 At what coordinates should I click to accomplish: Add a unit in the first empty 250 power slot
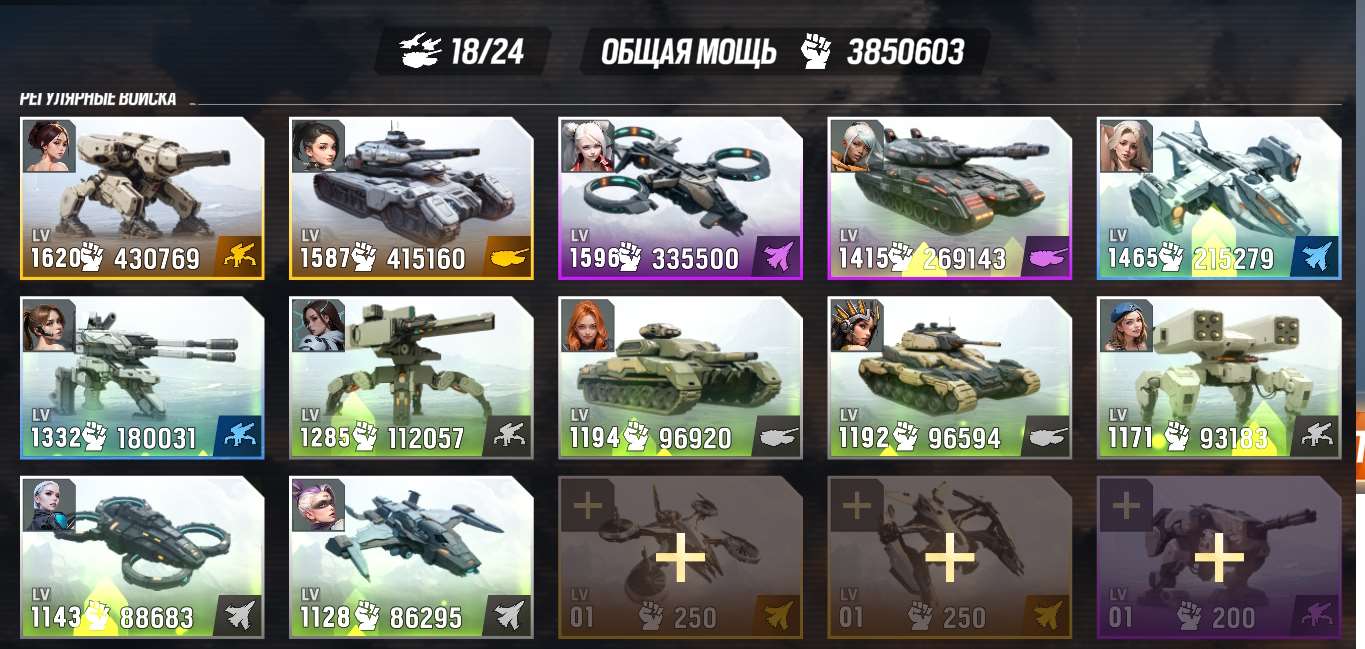click(680, 557)
